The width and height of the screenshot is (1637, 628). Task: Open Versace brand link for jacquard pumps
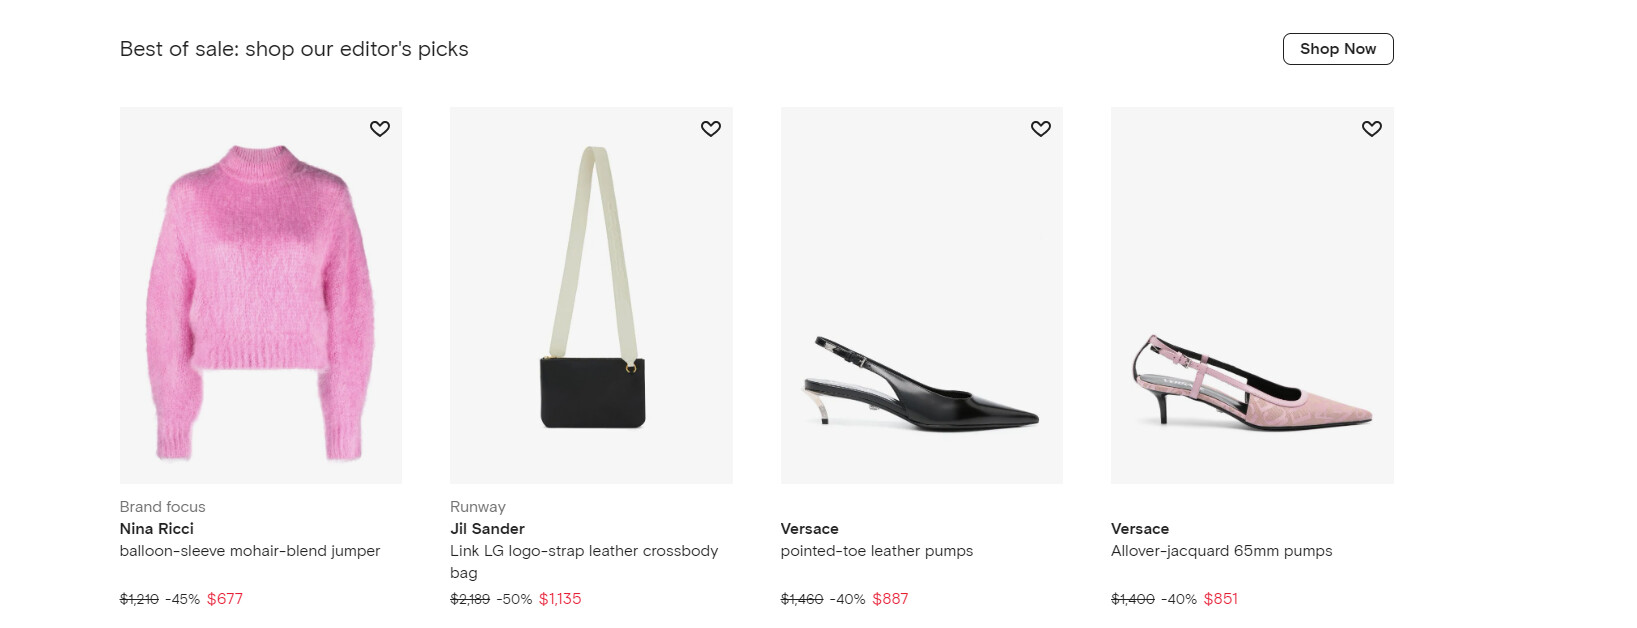pyautogui.click(x=1140, y=529)
